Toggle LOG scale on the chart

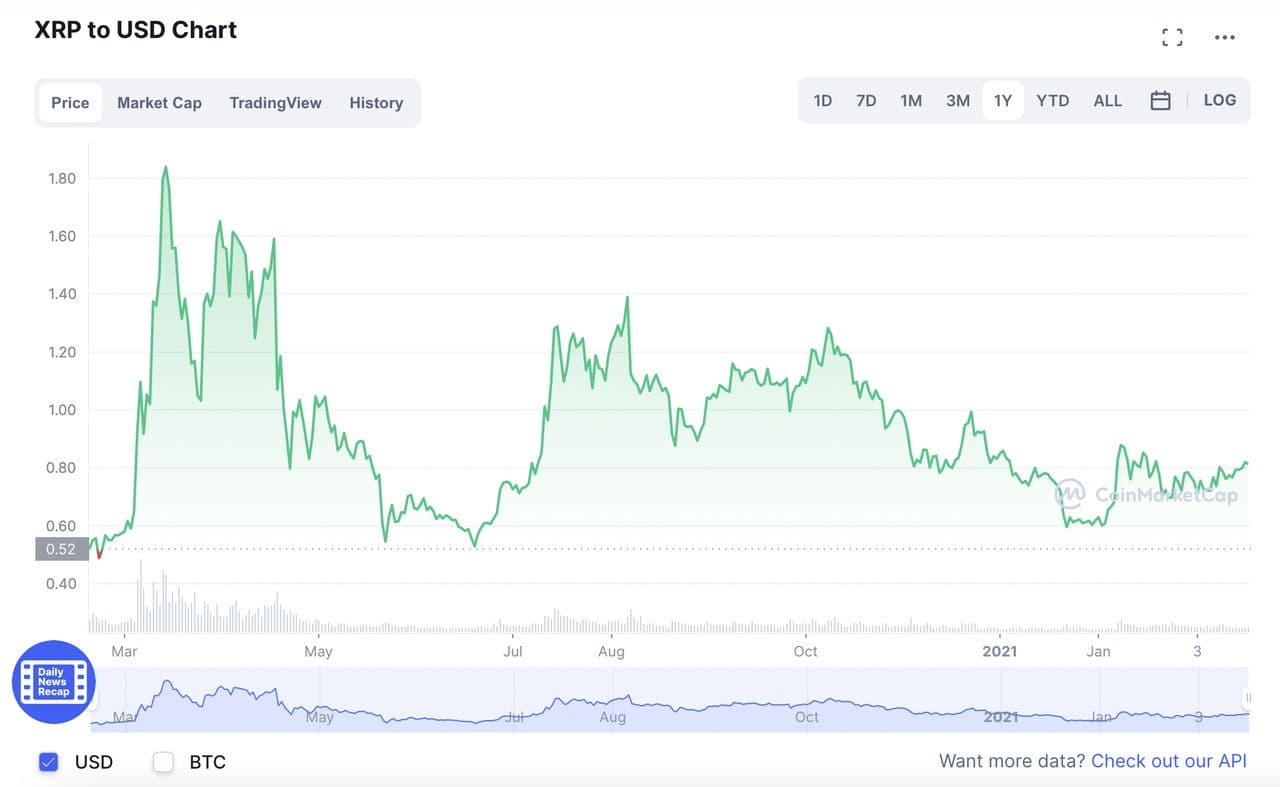tap(1219, 100)
